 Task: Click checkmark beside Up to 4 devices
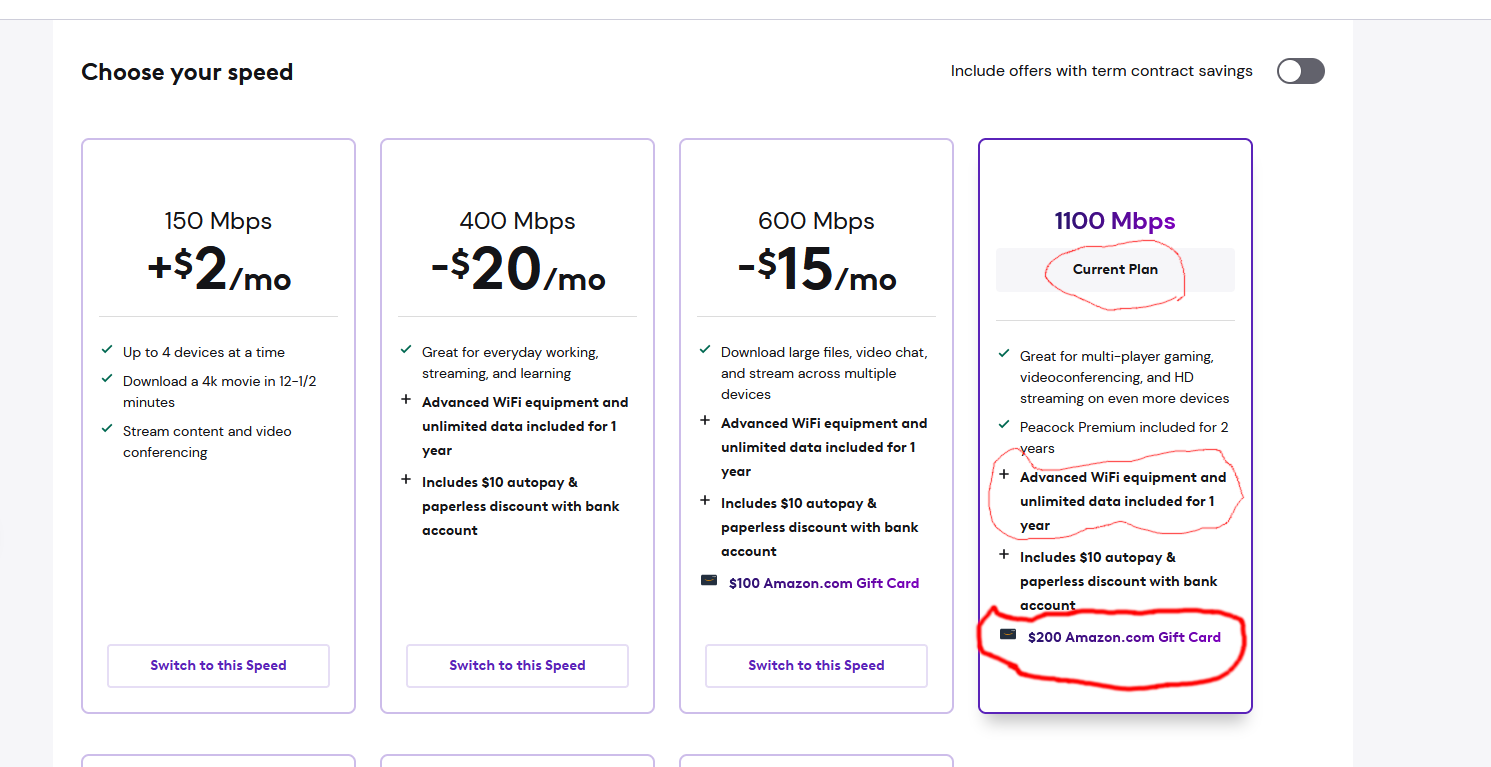107,350
